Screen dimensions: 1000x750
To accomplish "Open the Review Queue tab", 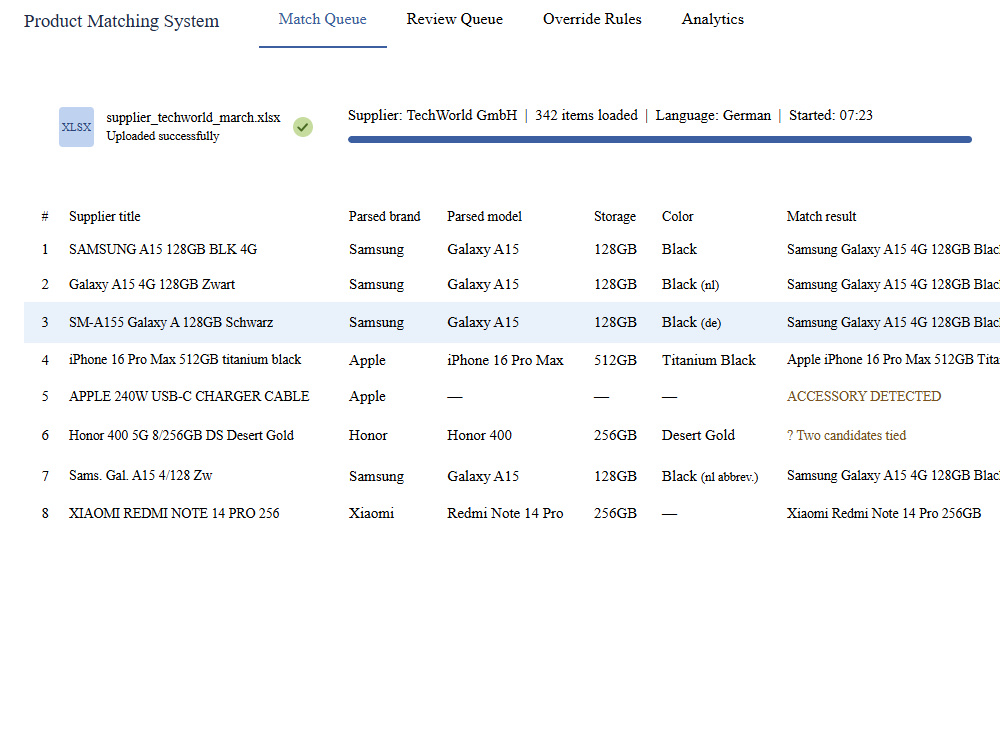I will (455, 19).
